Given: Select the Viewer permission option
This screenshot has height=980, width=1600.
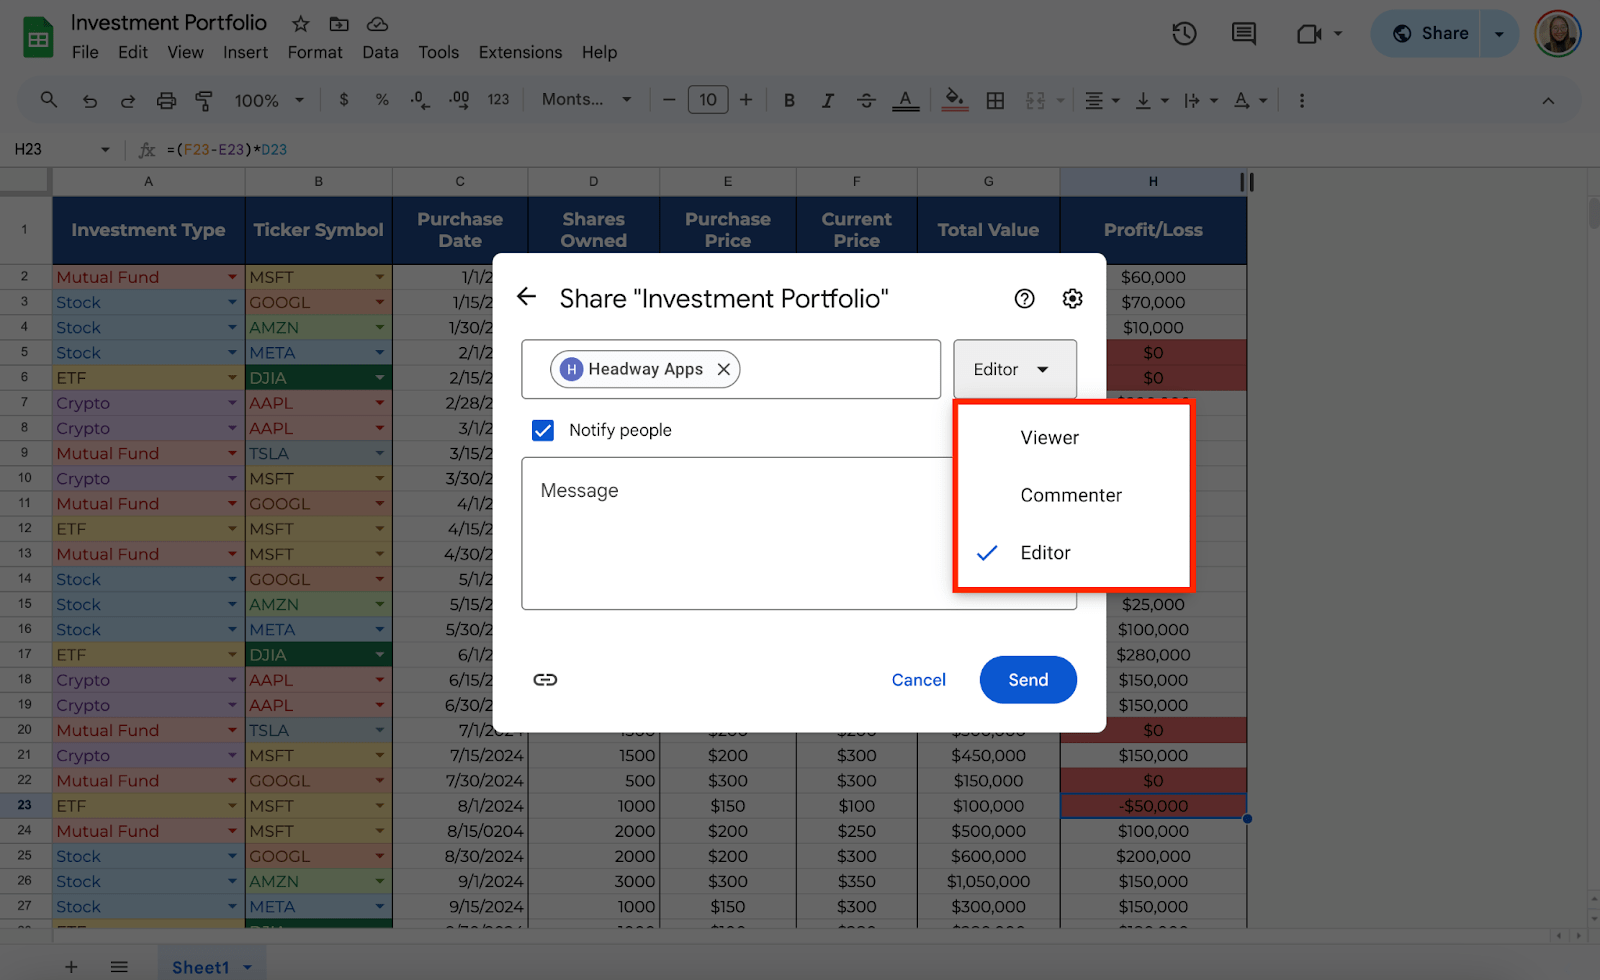Looking at the screenshot, I should [1049, 438].
